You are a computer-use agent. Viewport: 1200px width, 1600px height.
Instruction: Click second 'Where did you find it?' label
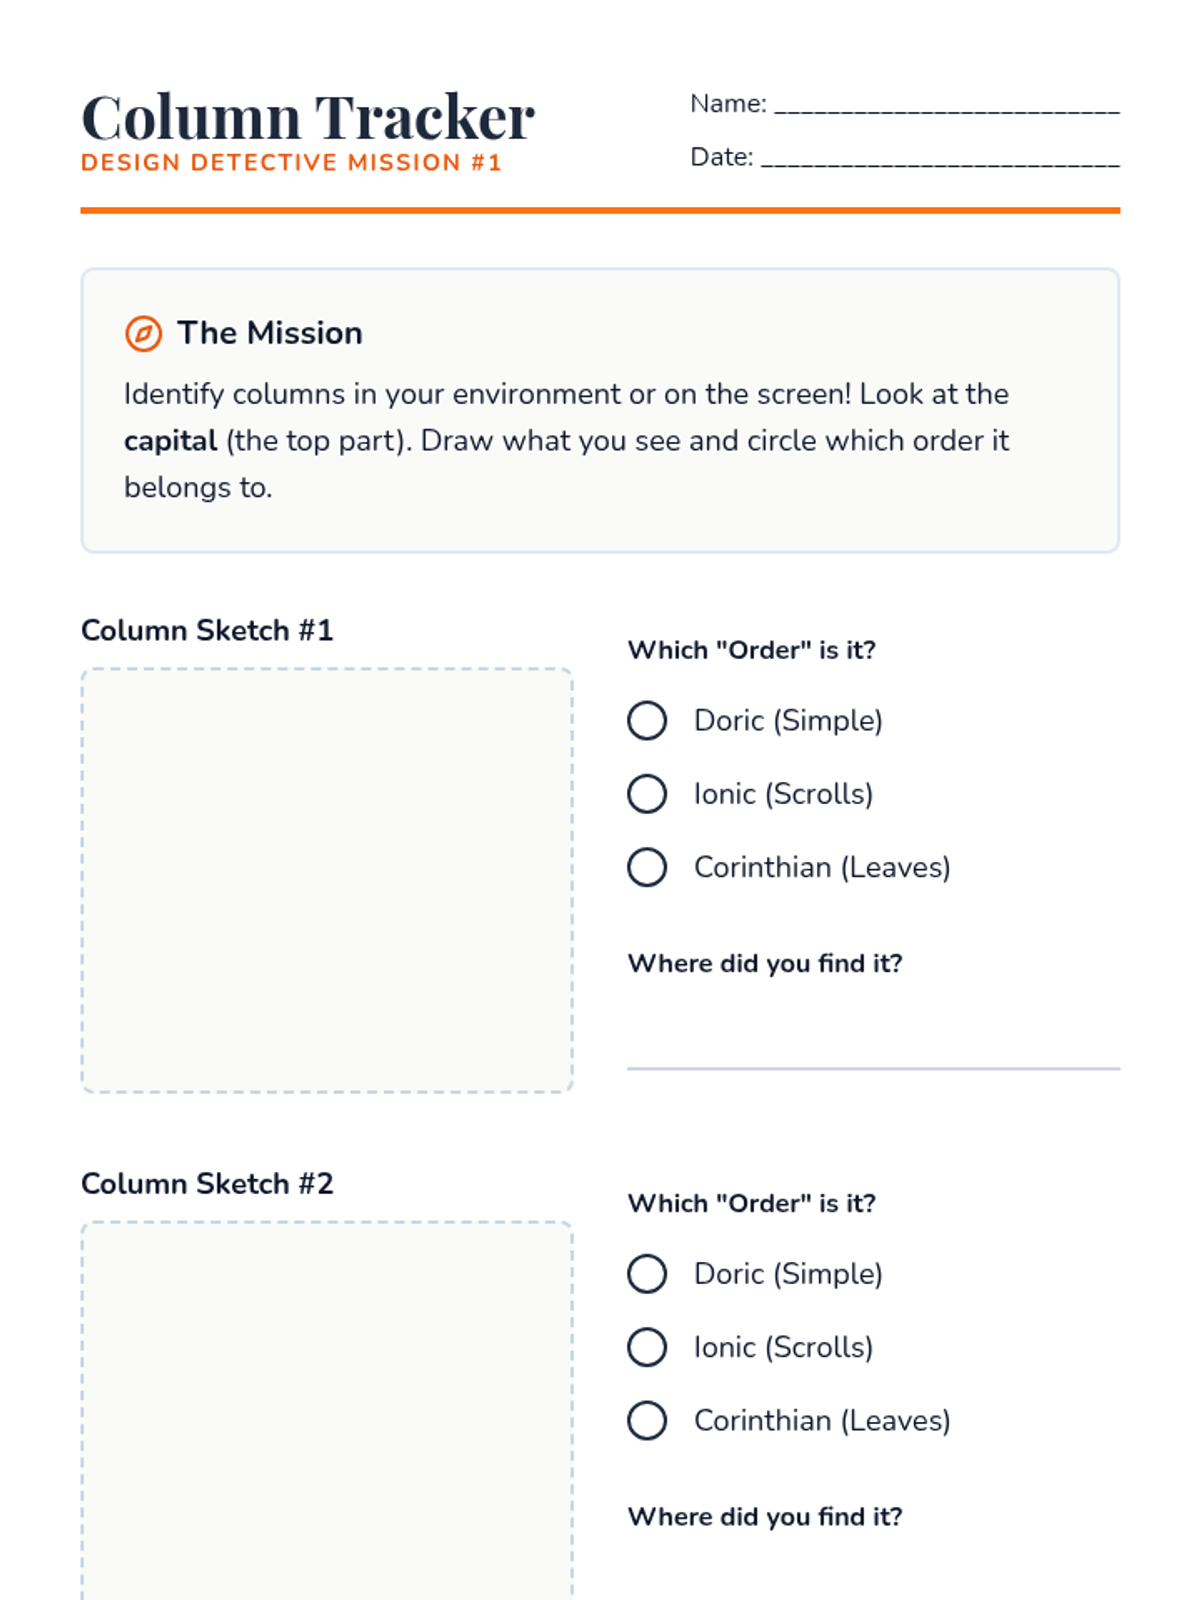[765, 1517]
